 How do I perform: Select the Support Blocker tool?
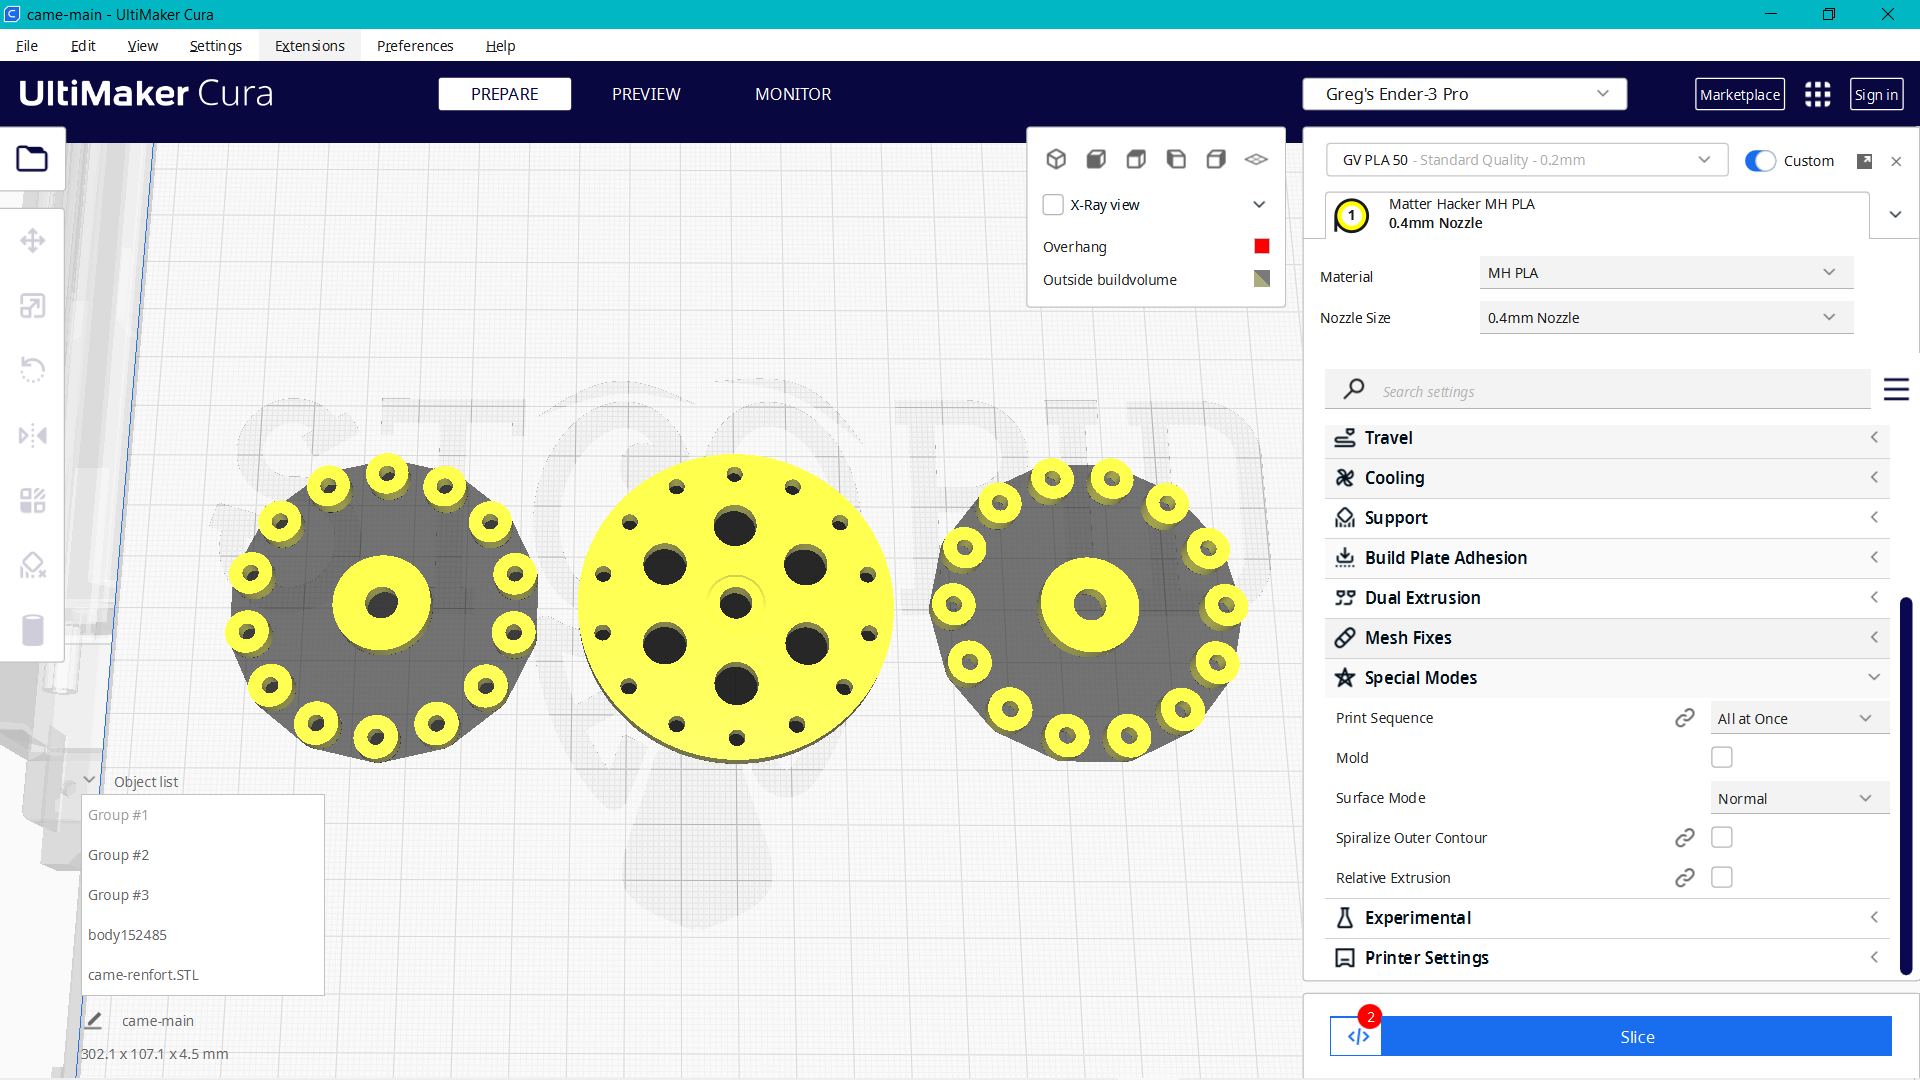[x=33, y=565]
